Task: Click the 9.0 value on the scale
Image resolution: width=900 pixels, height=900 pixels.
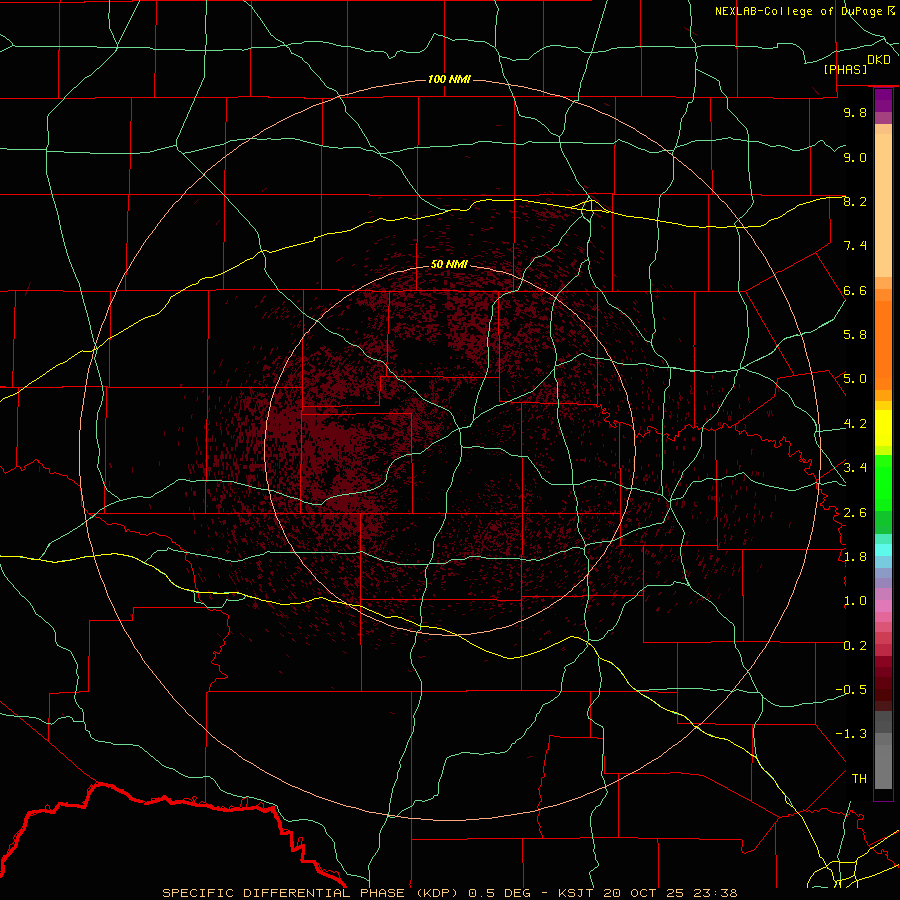Action: [x=855, y=157]
